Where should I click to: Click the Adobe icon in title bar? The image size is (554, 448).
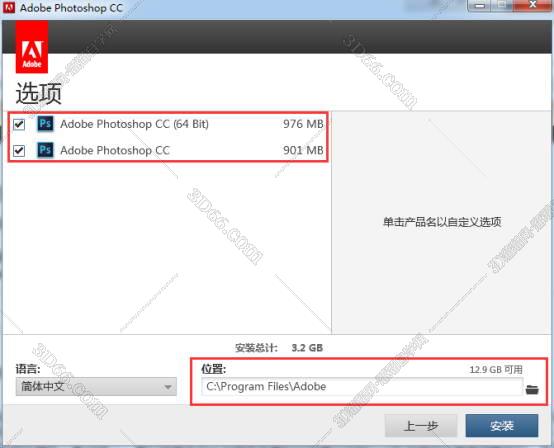[x=9, y=7]
